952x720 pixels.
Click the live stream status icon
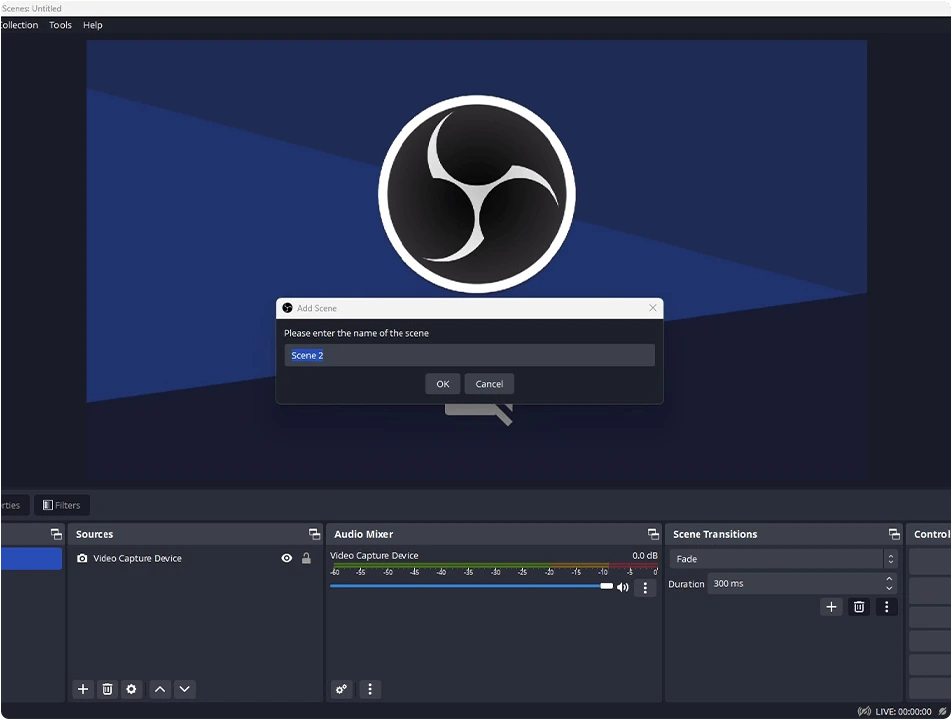click(x=864, y=712)
